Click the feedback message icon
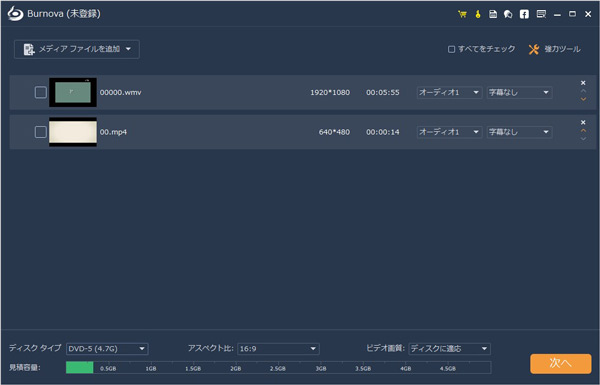The height and width of the screenshot is (385, 600). [541, 14]
